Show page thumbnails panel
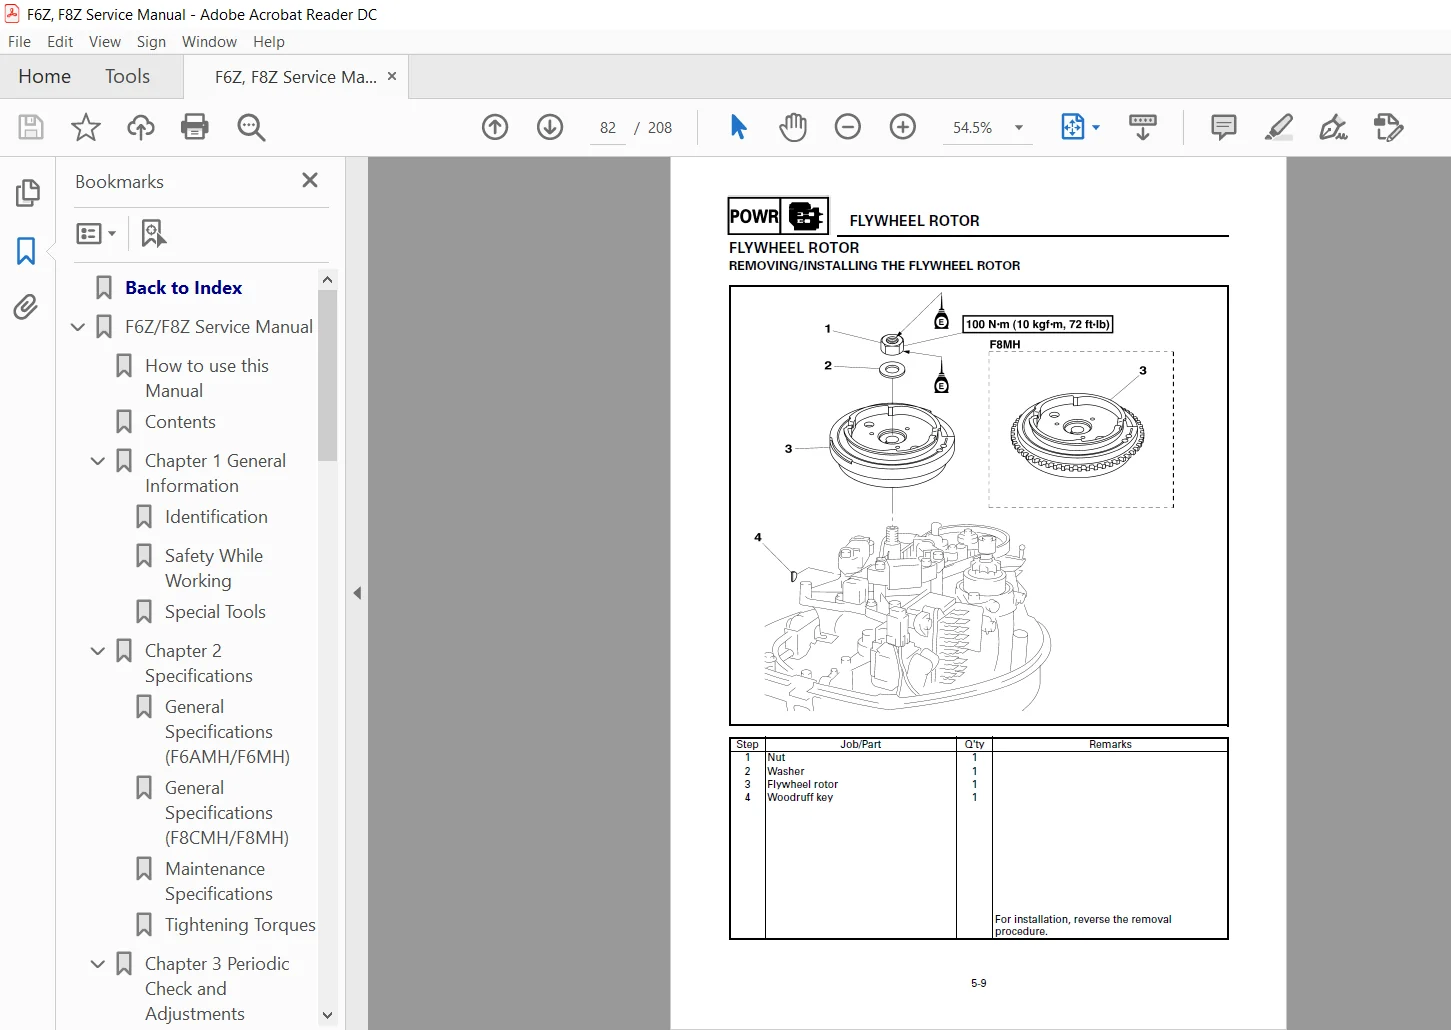 (28, 193)
